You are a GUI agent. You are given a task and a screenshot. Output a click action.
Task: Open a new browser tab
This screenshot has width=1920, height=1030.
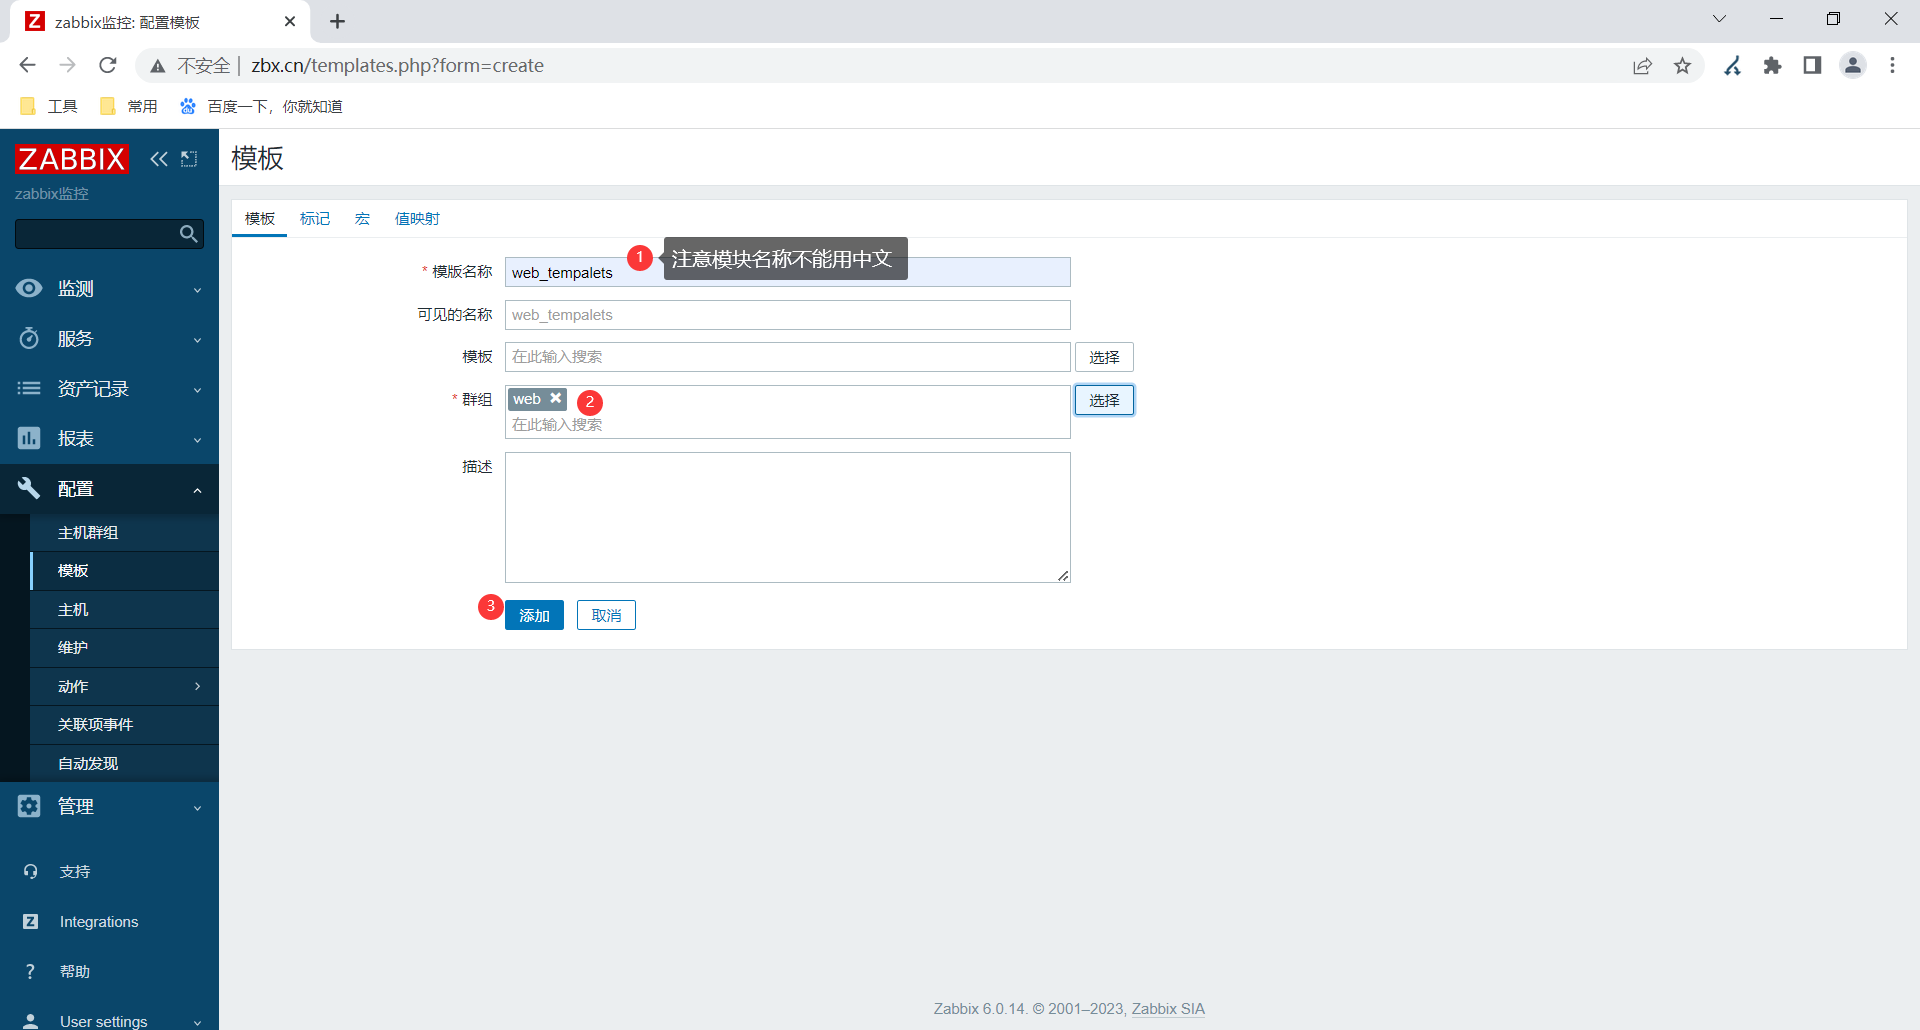tap(338, 21)
